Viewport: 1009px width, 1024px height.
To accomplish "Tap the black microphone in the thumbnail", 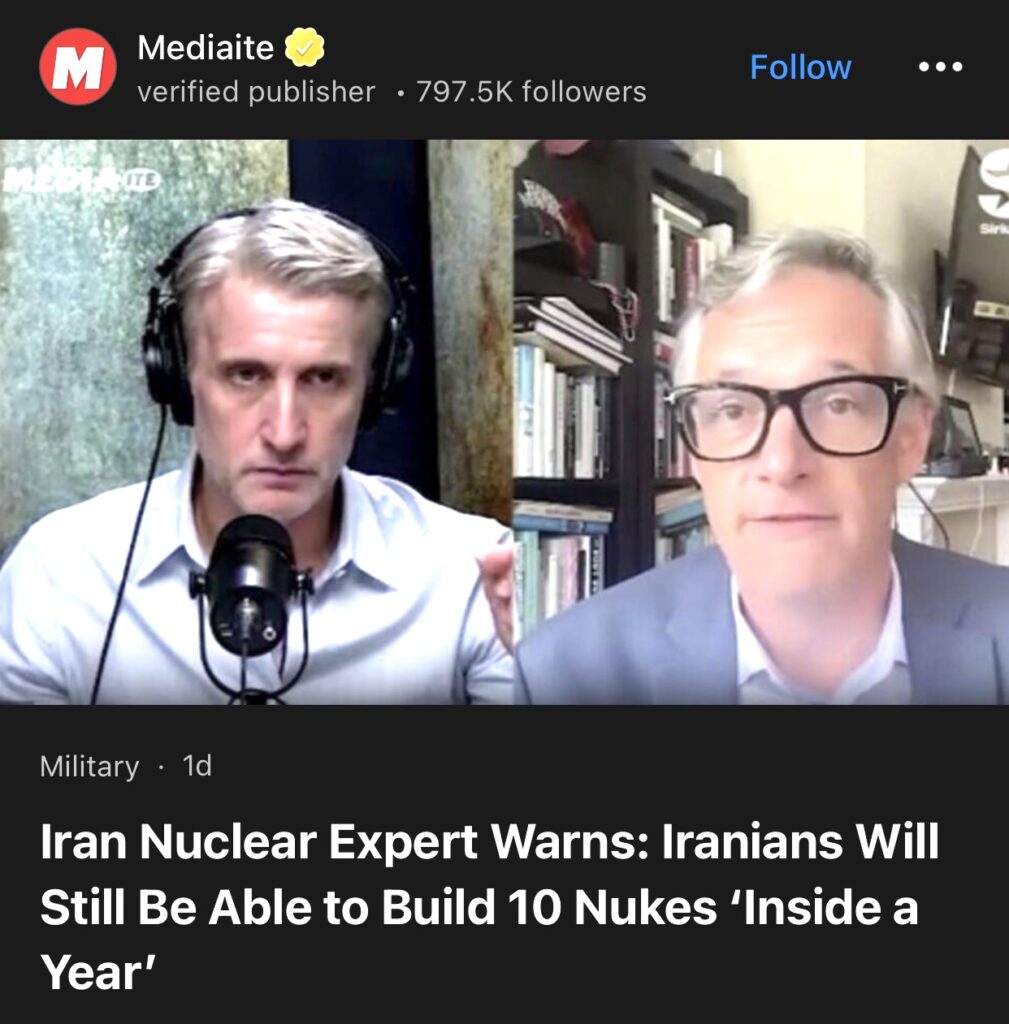I will pyautogui.click(x=248, y=588).
